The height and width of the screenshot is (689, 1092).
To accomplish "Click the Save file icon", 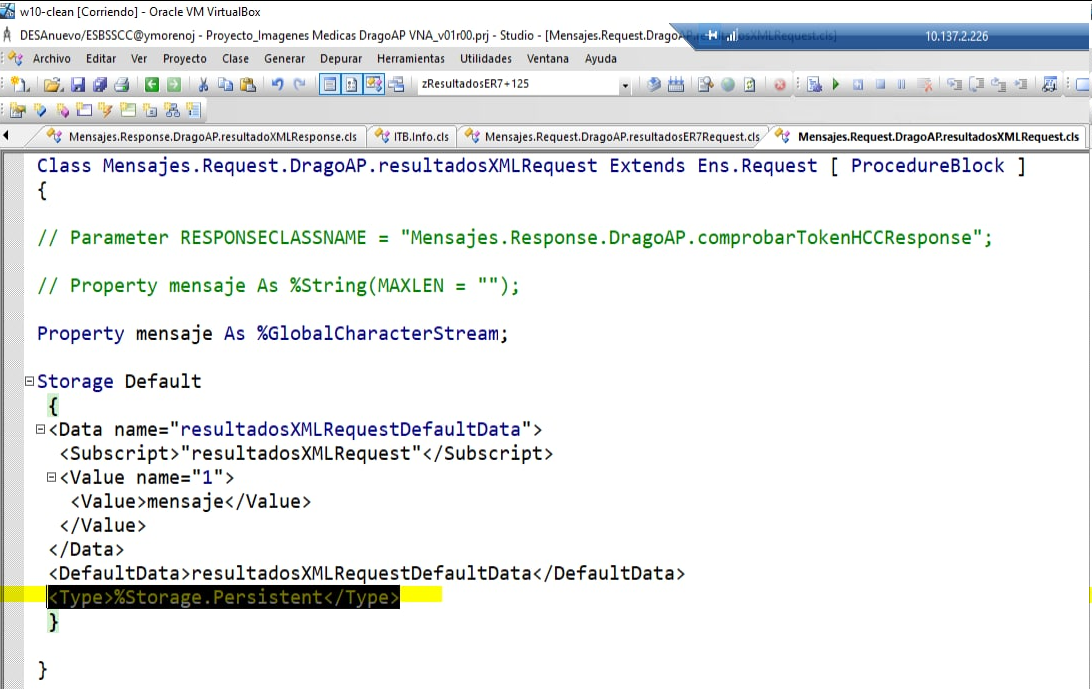I will tap(77, 85).
